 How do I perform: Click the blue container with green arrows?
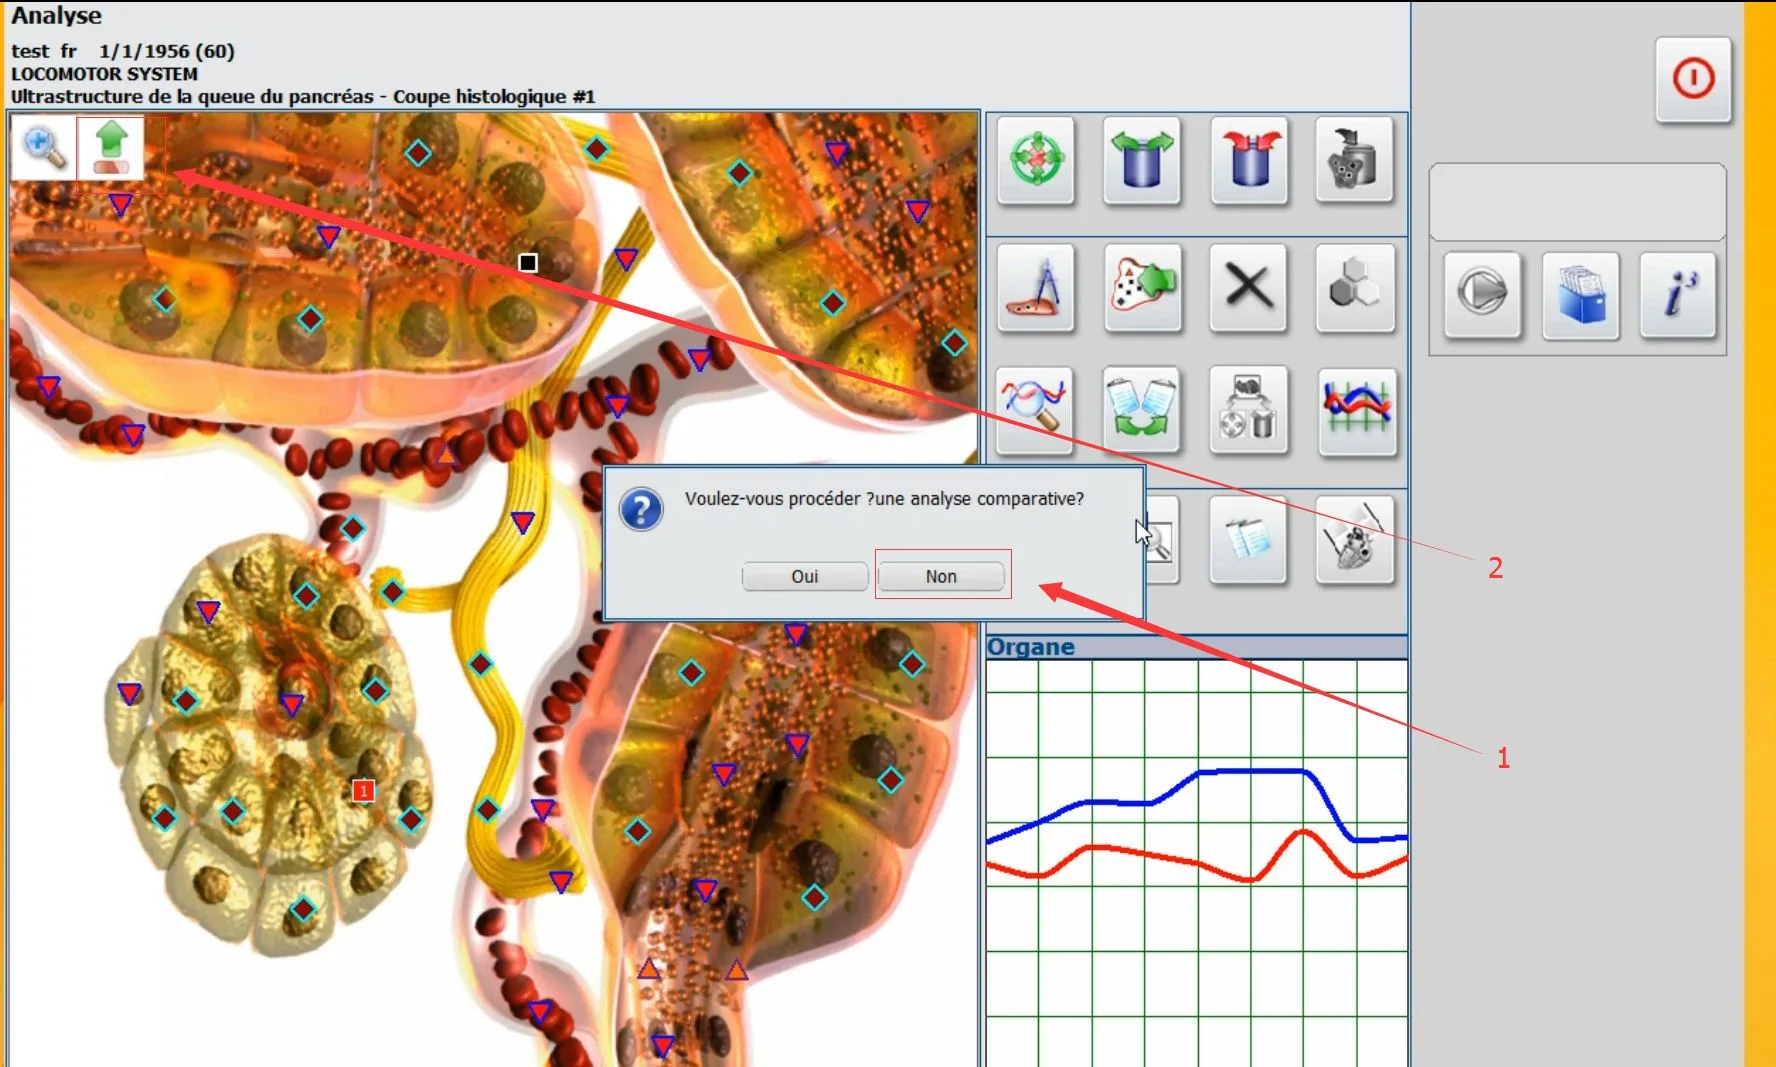click(x=1142, y=161)
